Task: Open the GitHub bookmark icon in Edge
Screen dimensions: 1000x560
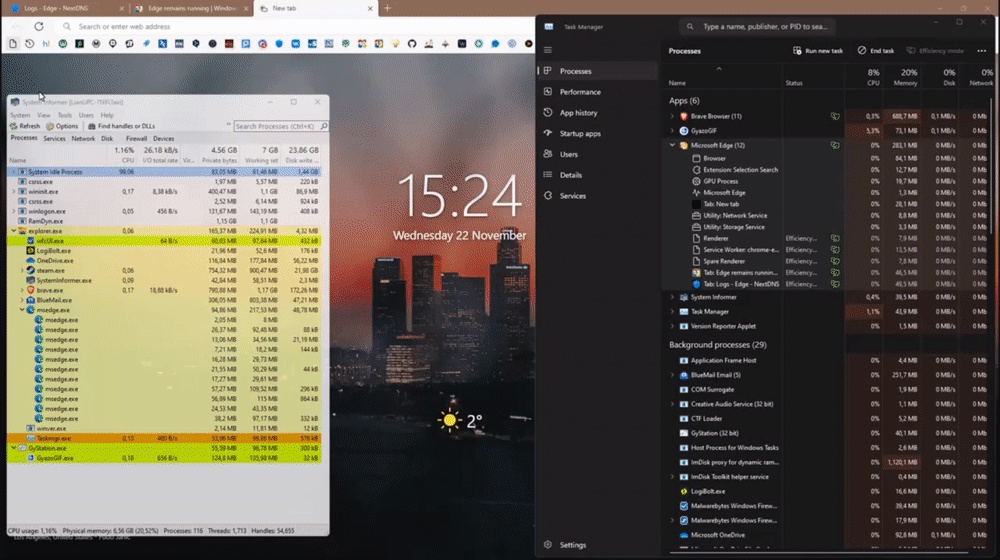Action: [x=412, y=43]
